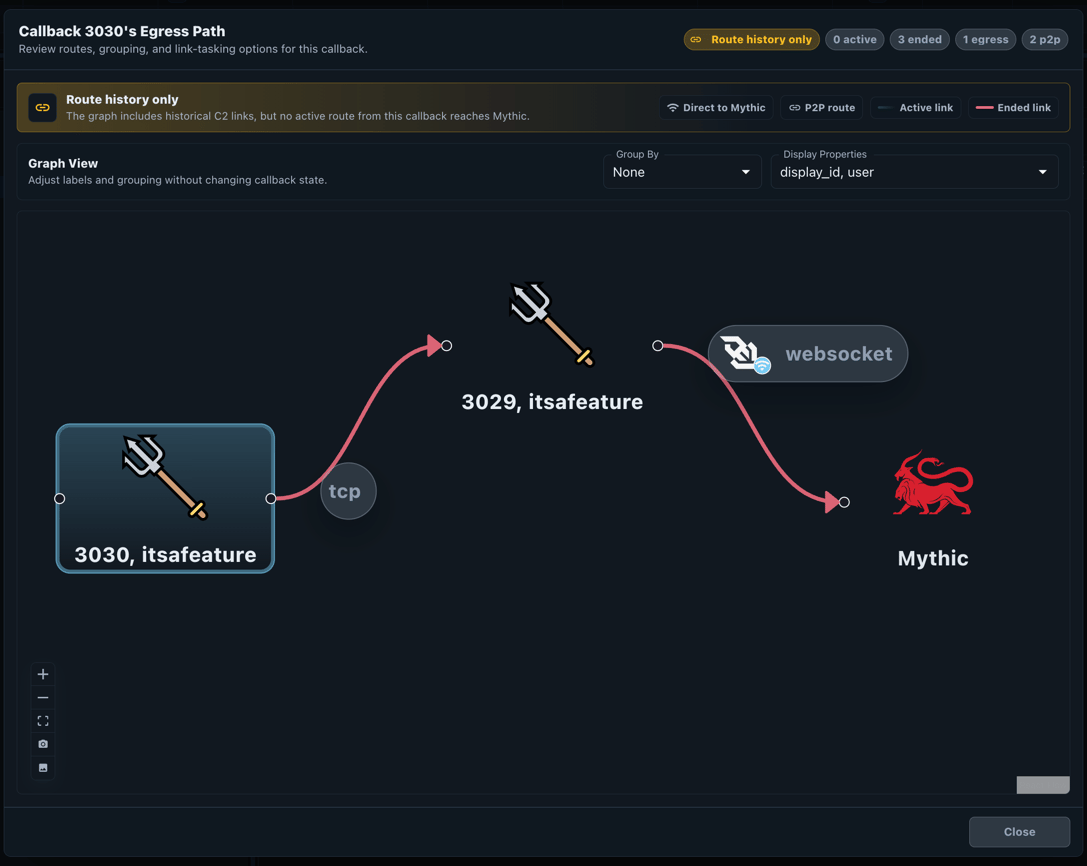Select the trident icon of callback 3030

point(165,477)
